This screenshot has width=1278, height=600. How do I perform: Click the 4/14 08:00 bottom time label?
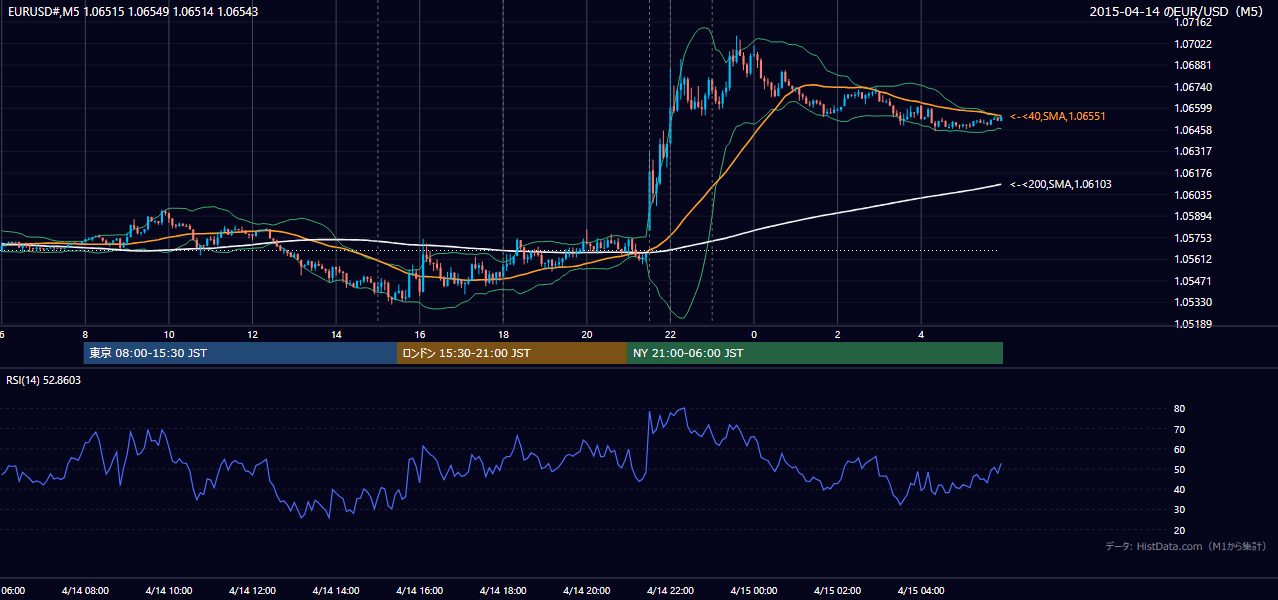pyautogui.click(x=85, y=591)
